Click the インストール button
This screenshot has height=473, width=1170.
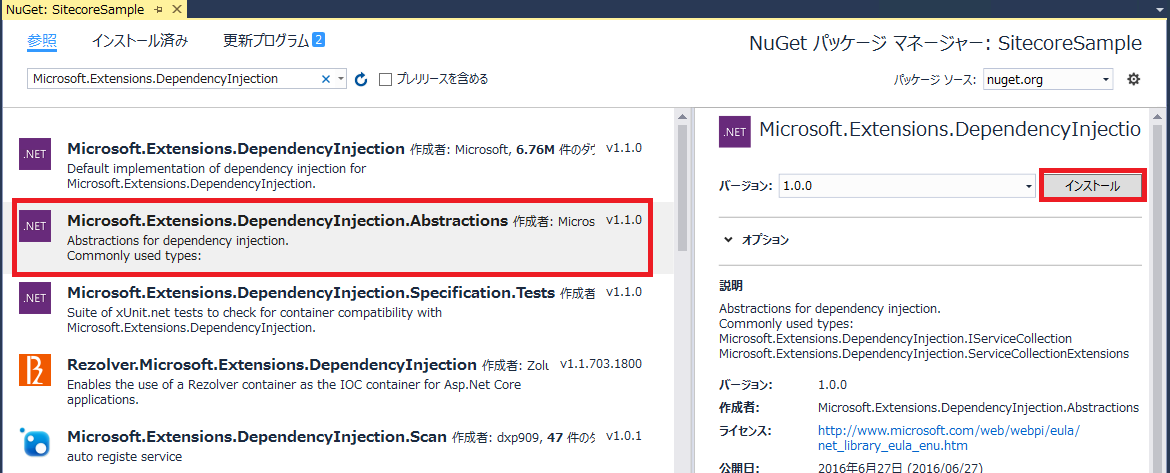point(1092,187)
